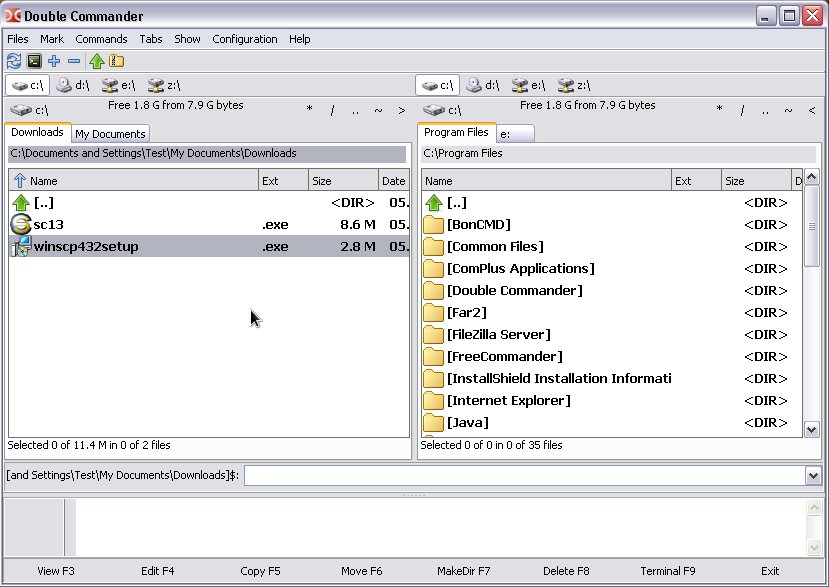Open right panel drive list c:\ button
Screen dimensions: 829x587
(x=442, y=110)
